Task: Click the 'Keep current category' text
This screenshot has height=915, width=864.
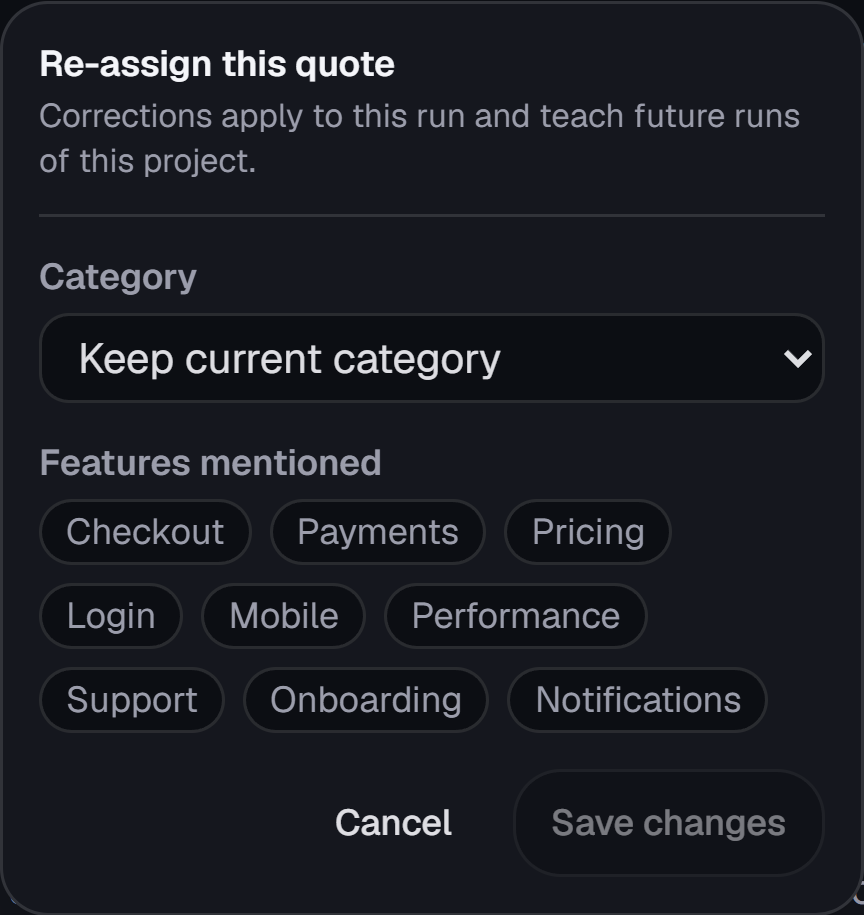Action: (289, 358)
